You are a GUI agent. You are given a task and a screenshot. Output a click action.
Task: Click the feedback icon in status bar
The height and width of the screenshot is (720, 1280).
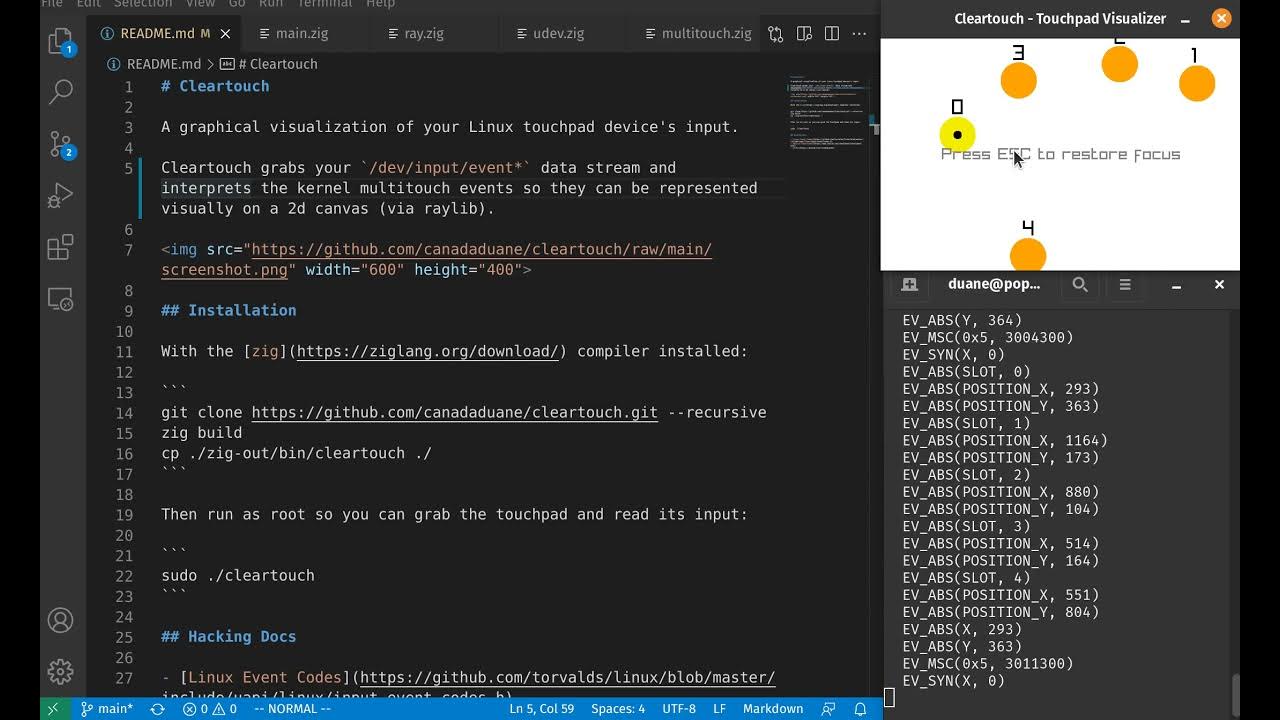pyautogui.click(x=828, y=709)
